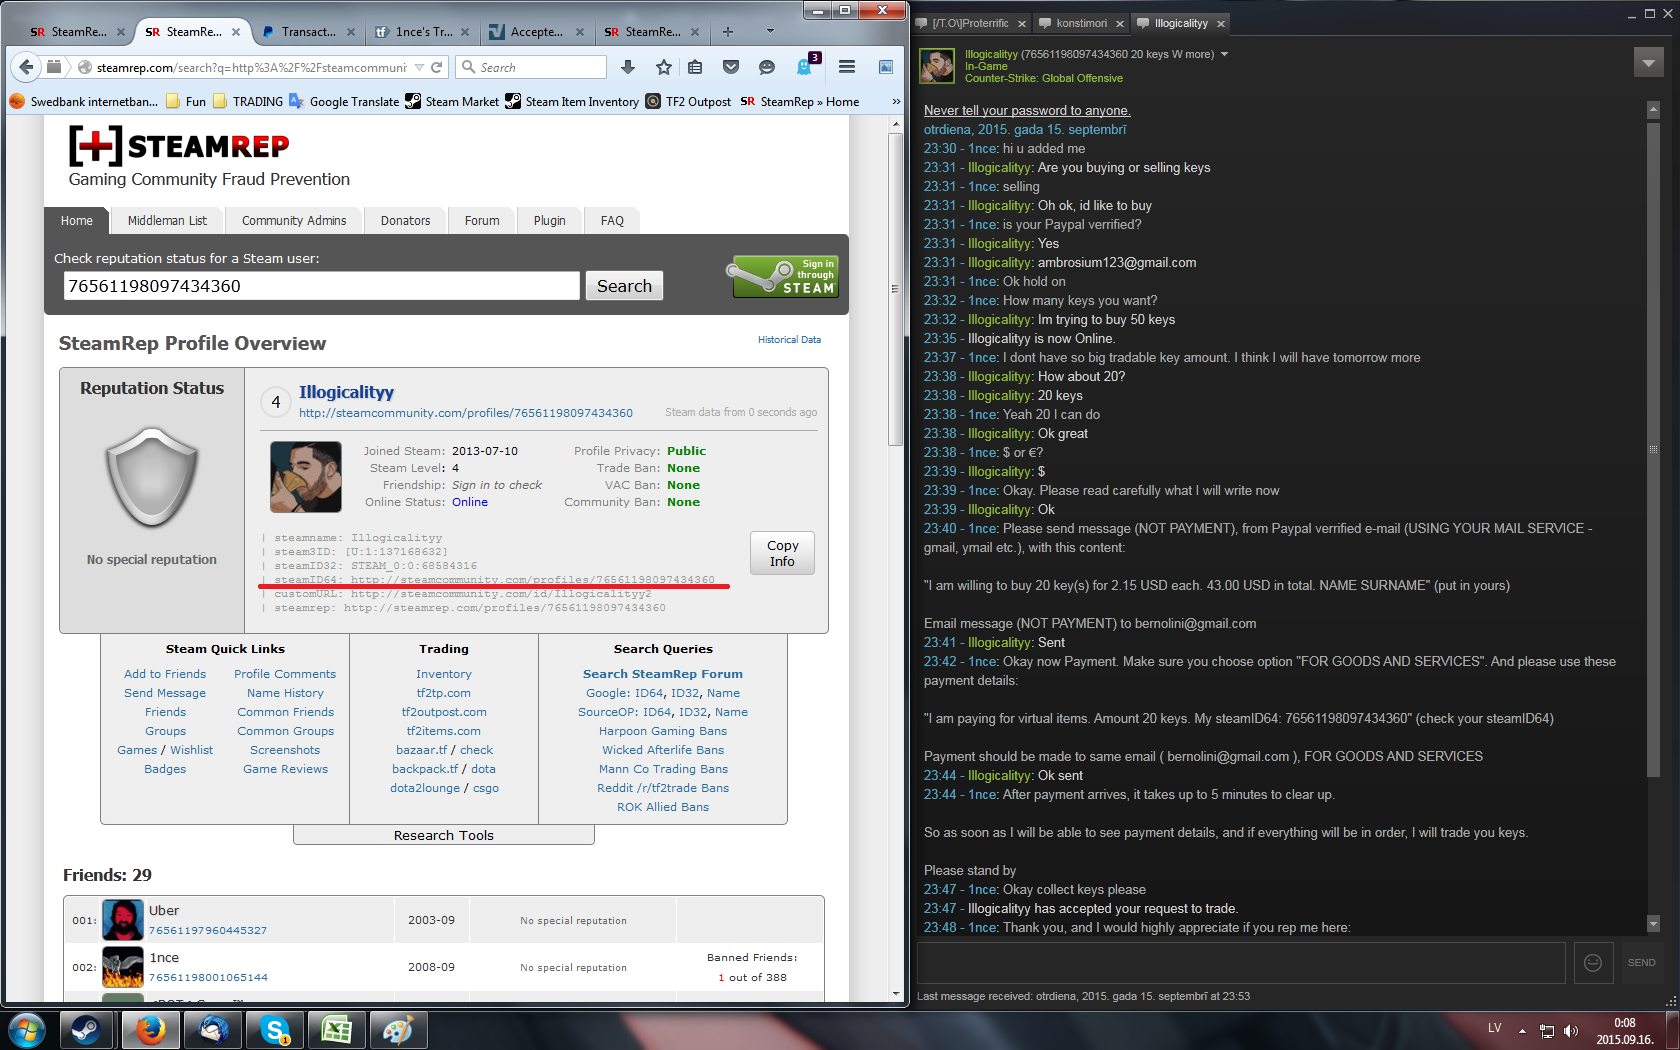Click Sign in through Steam button

point(785,276)
